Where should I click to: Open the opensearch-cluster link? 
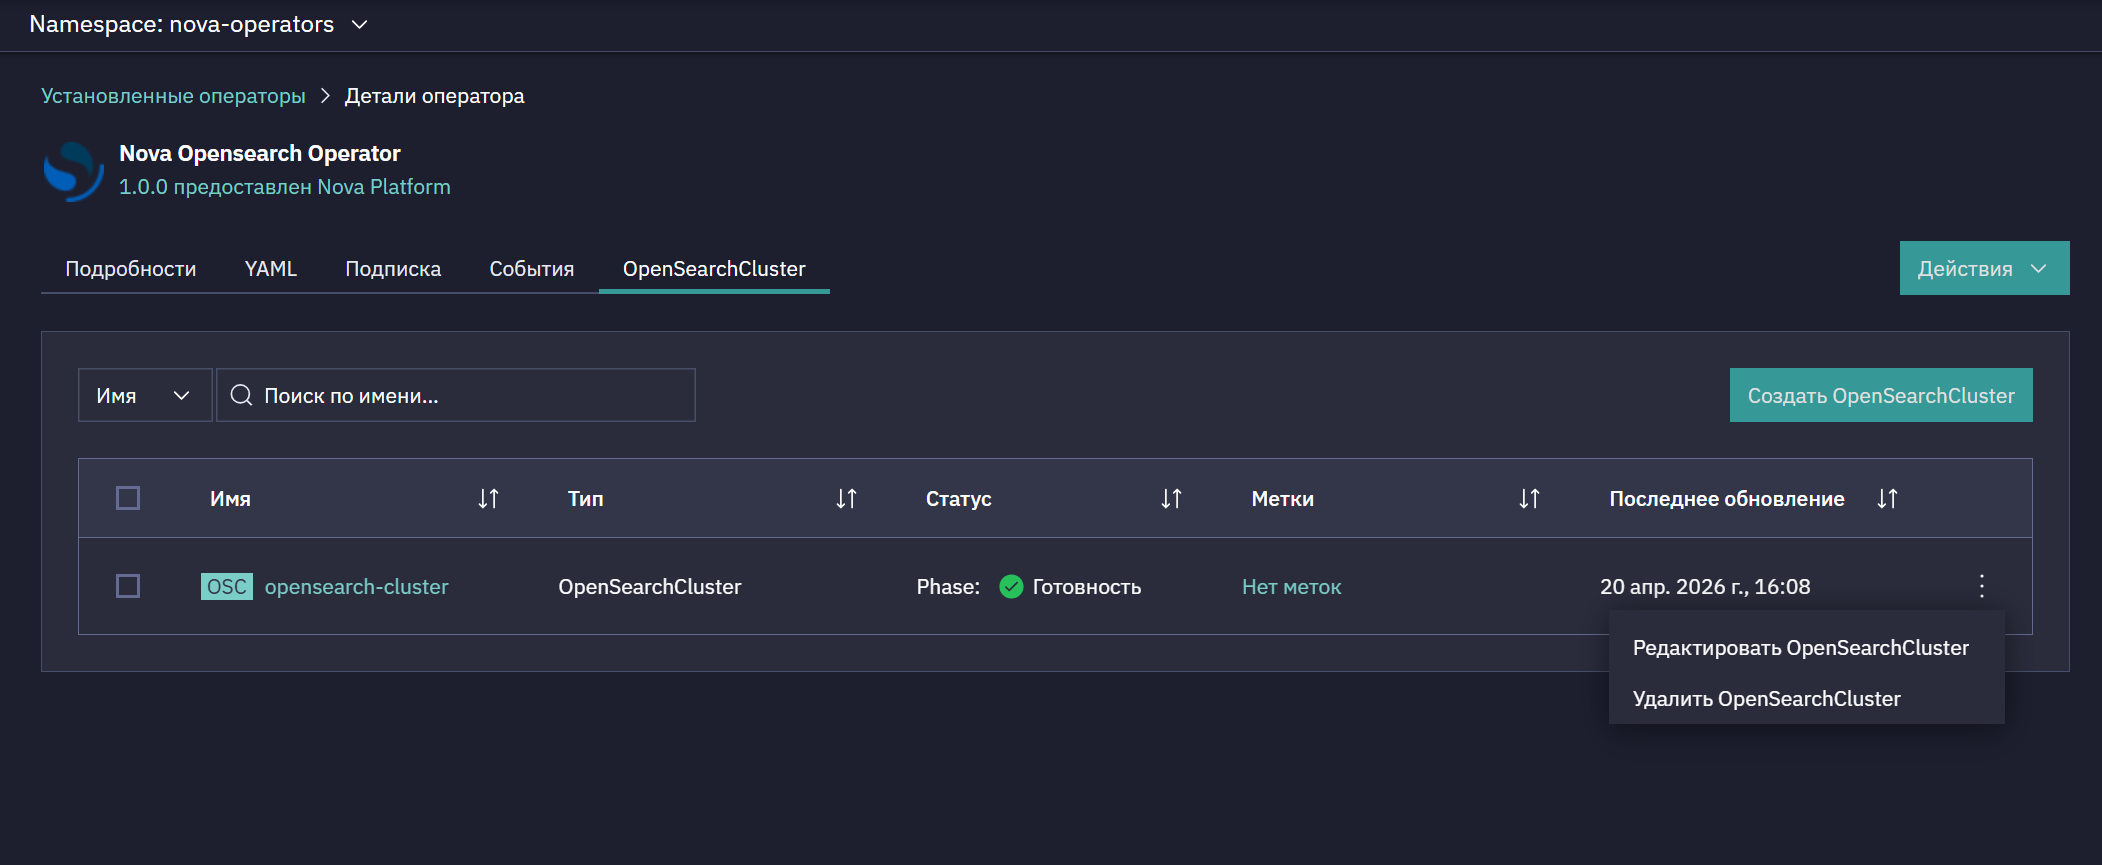356,586
